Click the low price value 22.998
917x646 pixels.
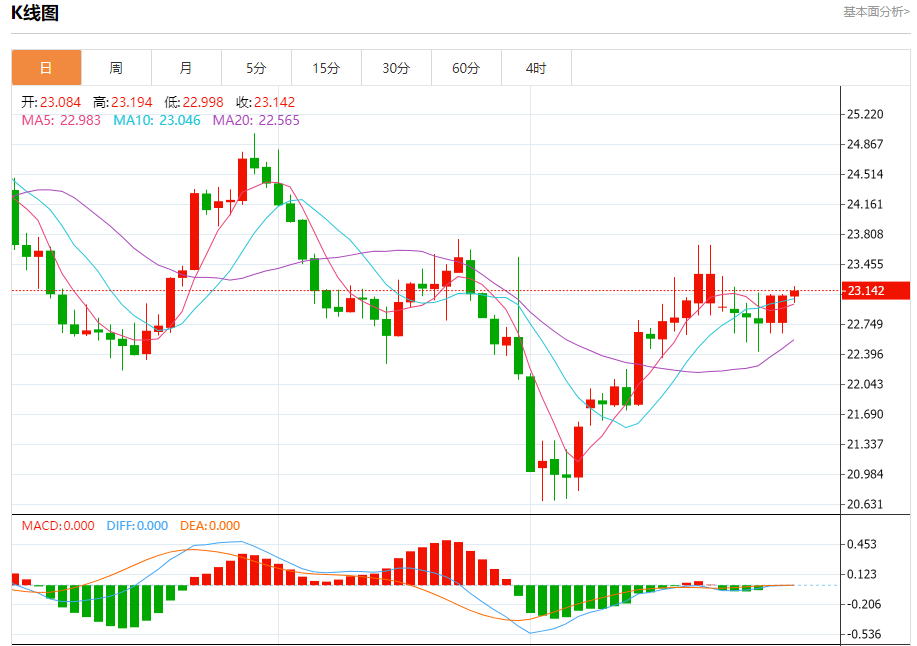tap(203, 102)
